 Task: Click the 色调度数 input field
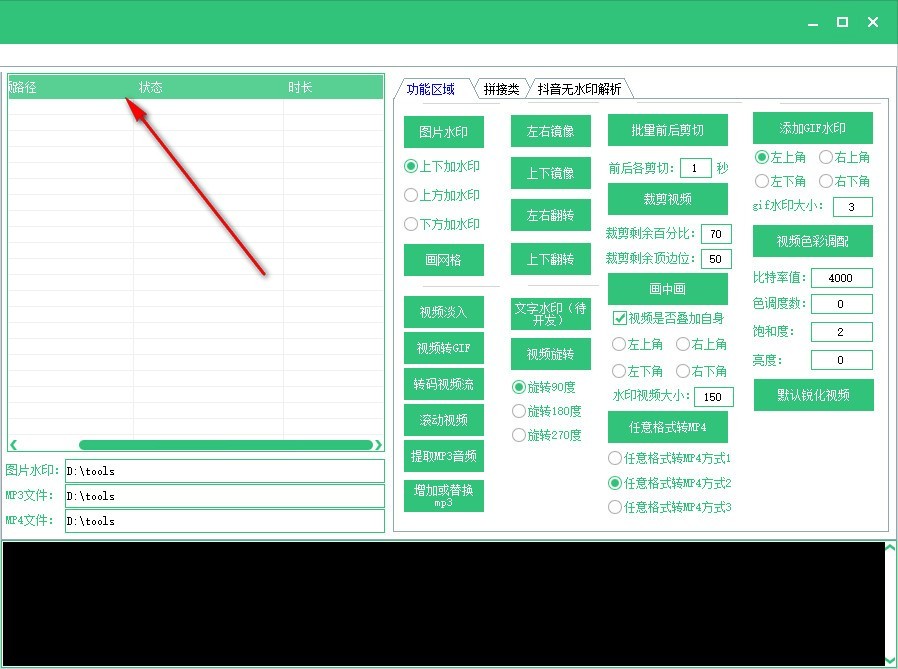tap(841, 304)
